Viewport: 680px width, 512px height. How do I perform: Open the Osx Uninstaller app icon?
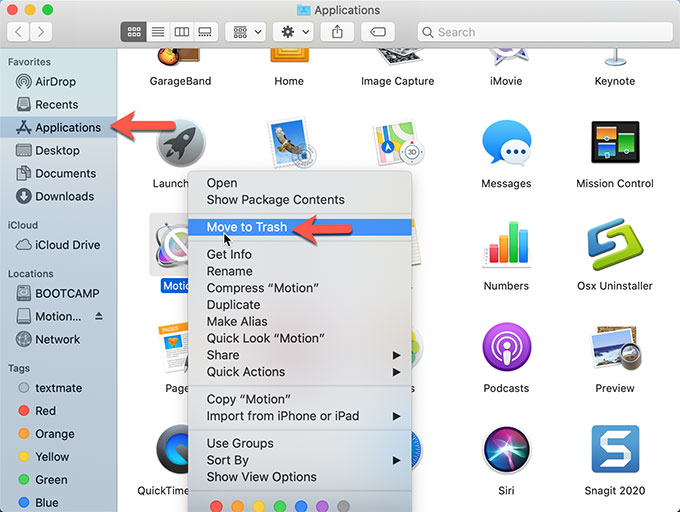[x=614, y=248]
